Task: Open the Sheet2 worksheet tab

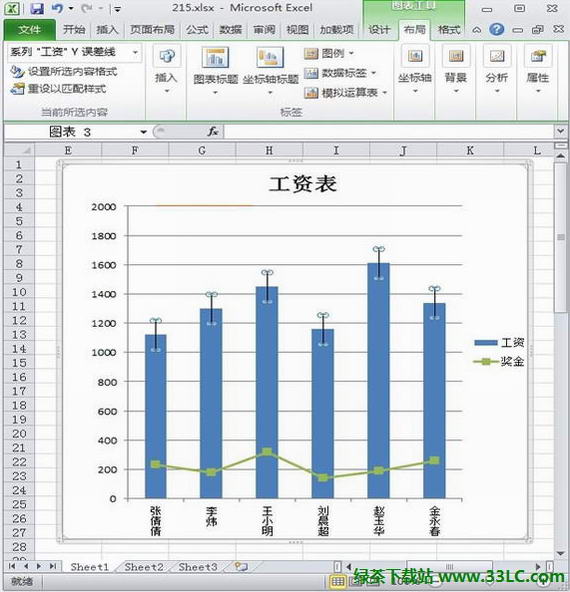Action: (x=144, y=567)
